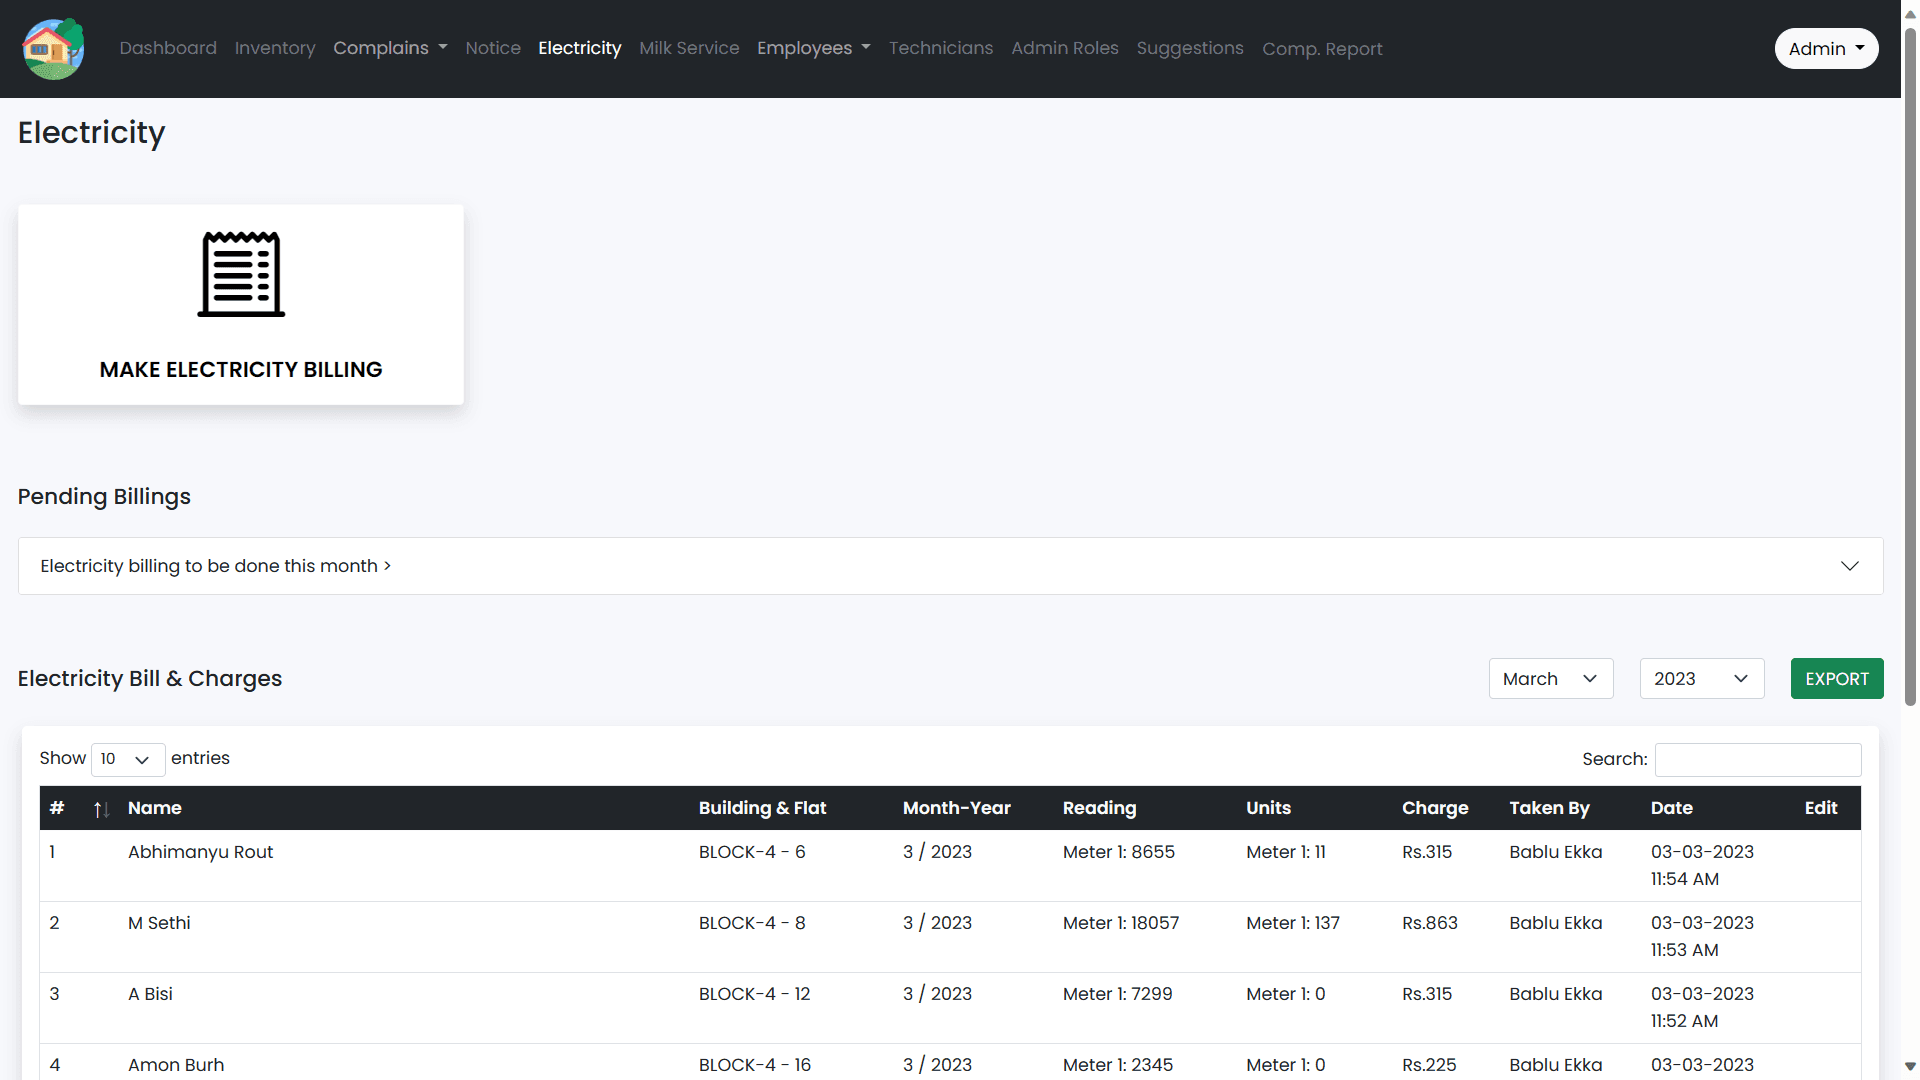
Task: Change the Show entries dropdown
Action: tap(126, 759)
